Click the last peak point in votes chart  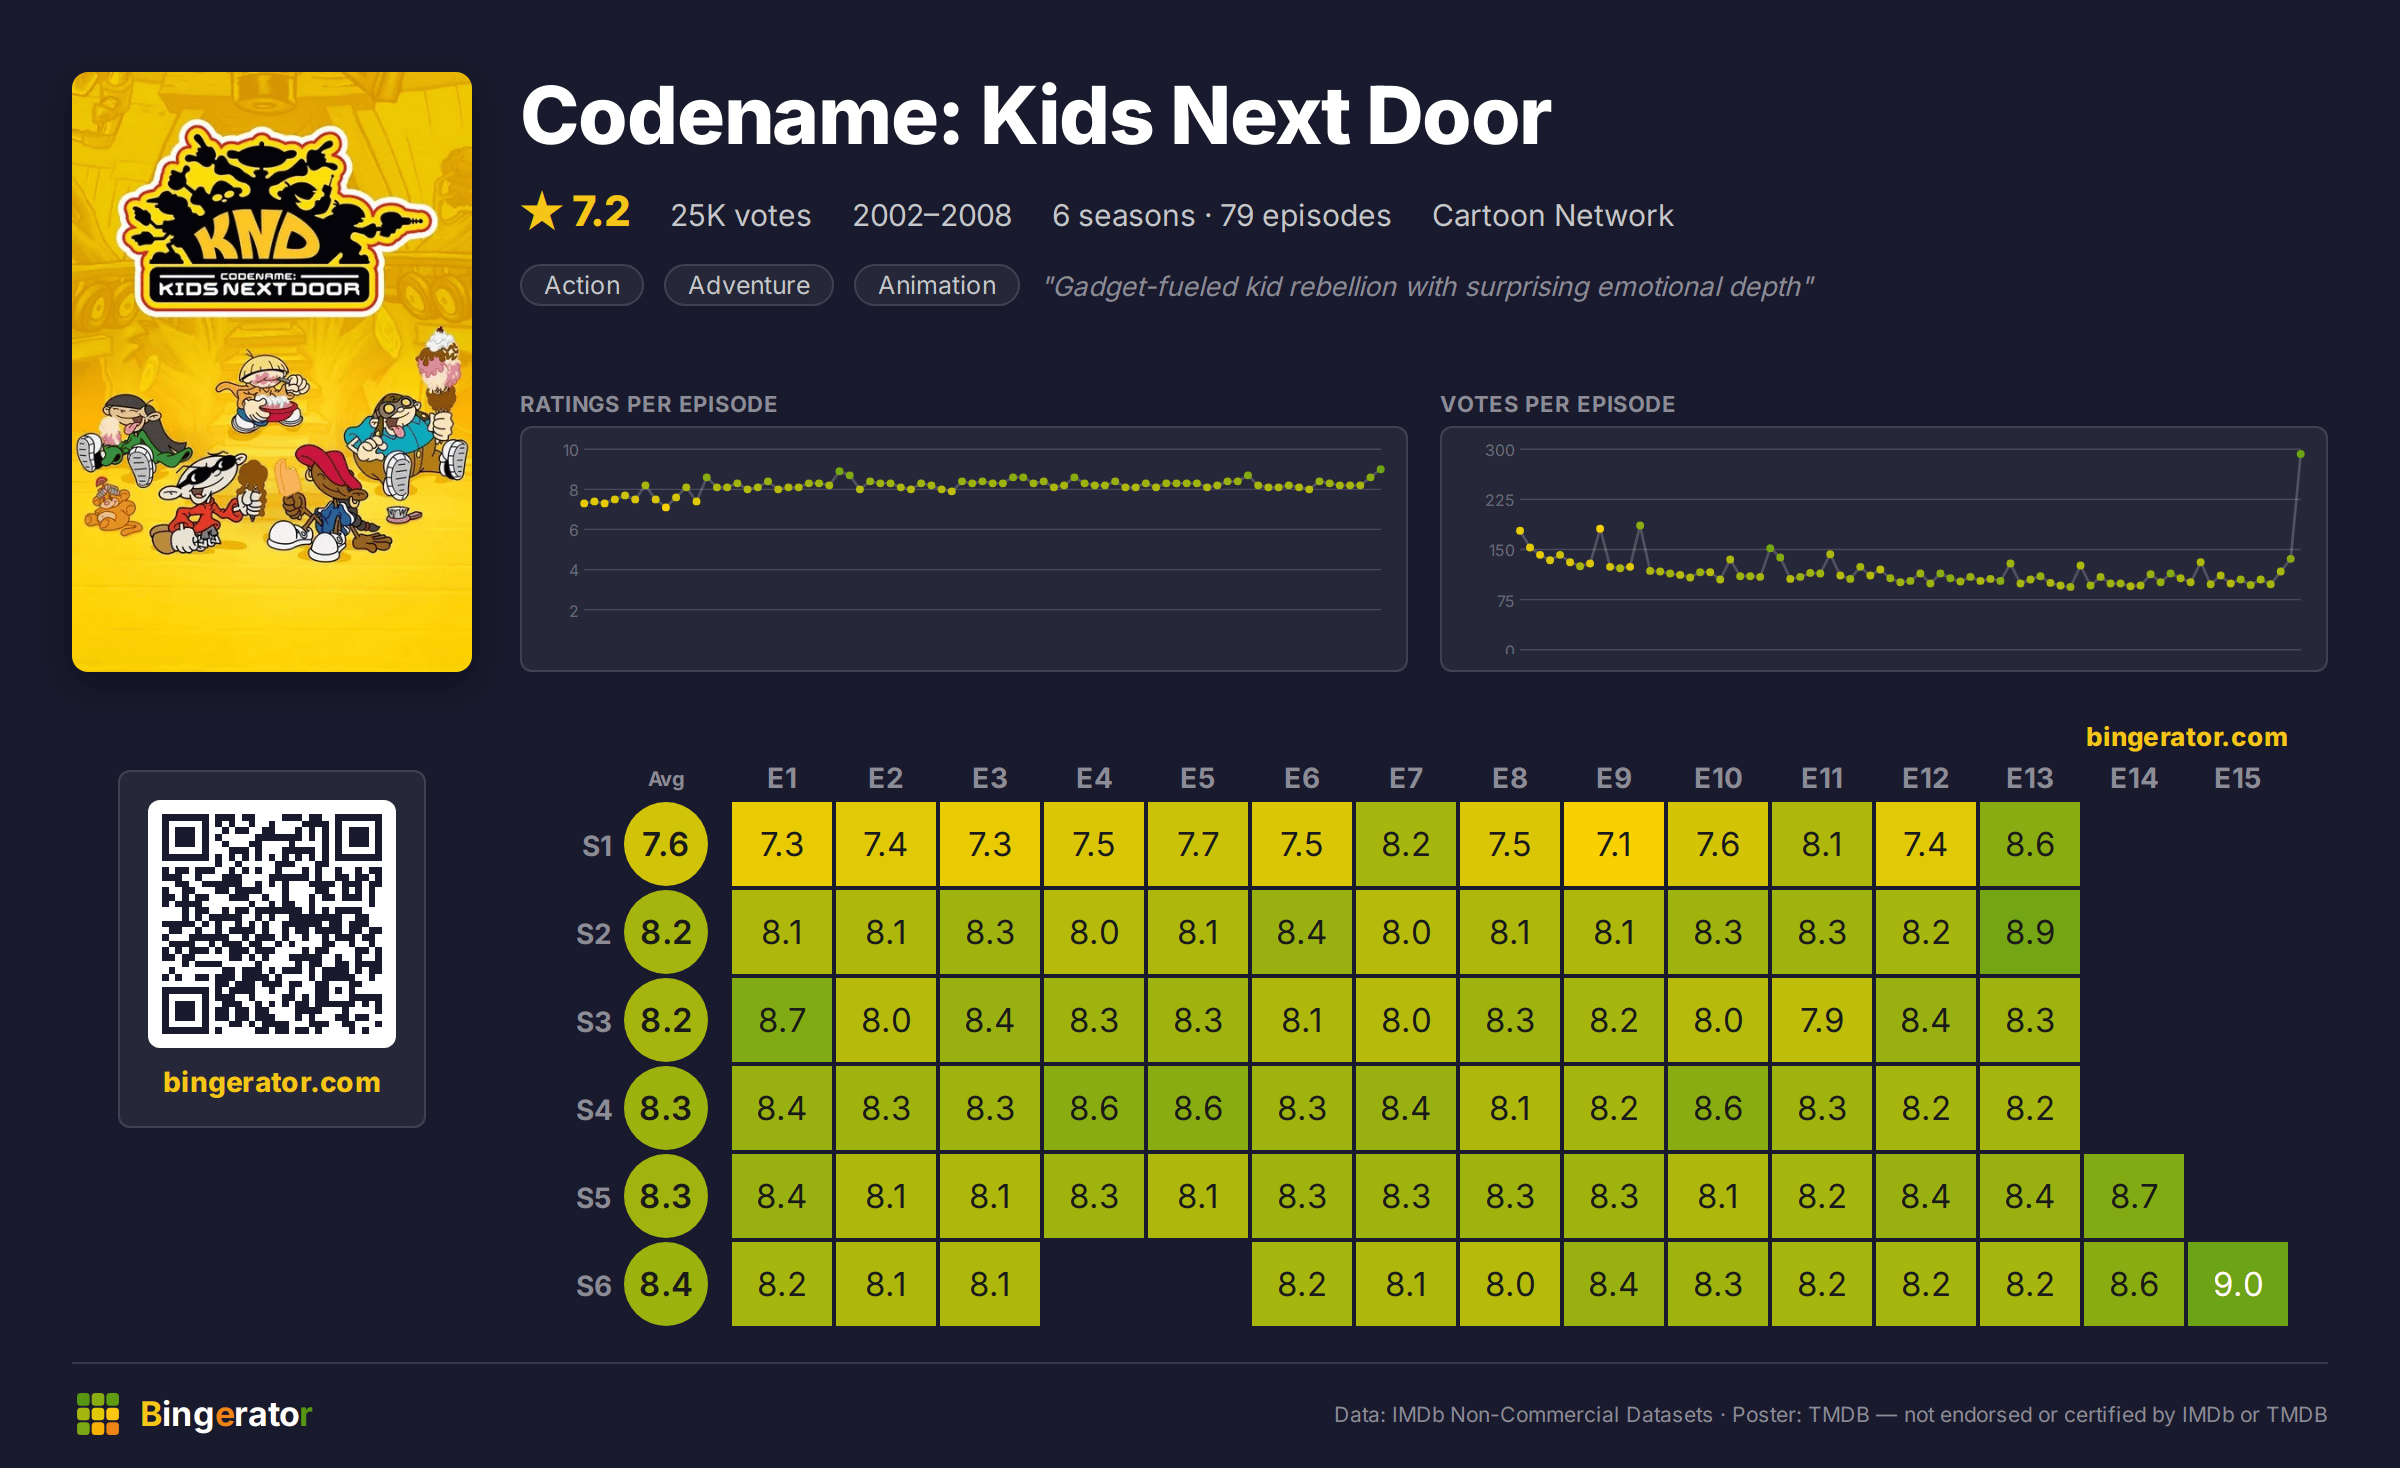tap(2301, 454)
